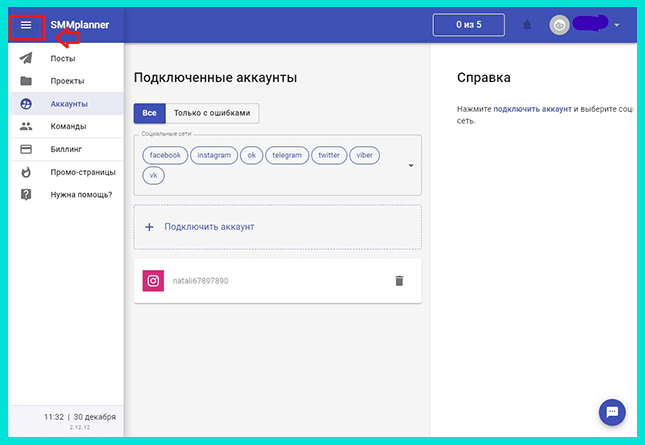645x445 pixels.
Task: Click the Accounts globe icon
Action: click(x=26, y=104)
